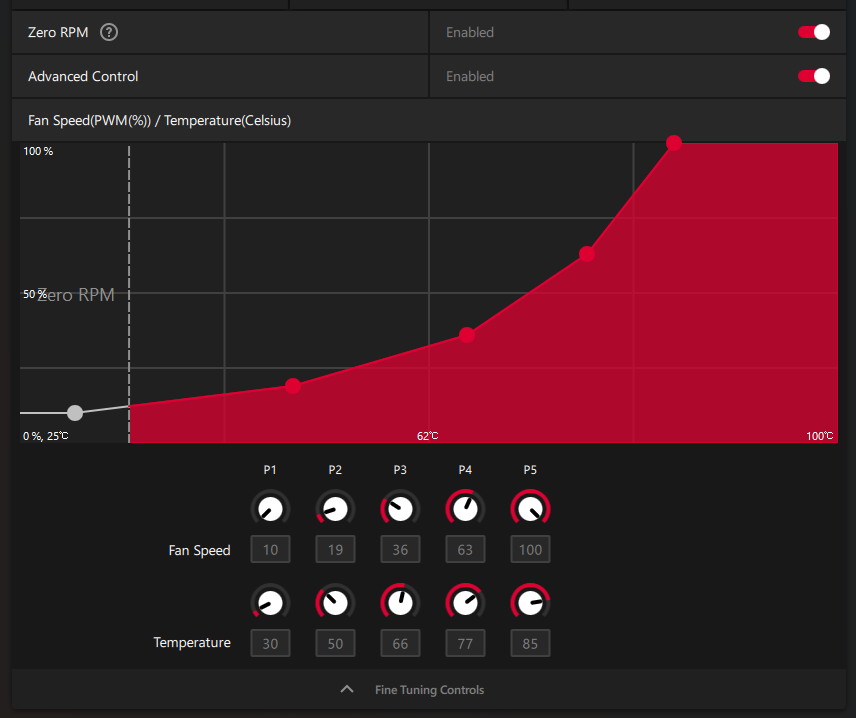Viewport: 856px width, 718px height.
Task: Adjust the P1 Fan Speed dial
Action: coord(270,509)
